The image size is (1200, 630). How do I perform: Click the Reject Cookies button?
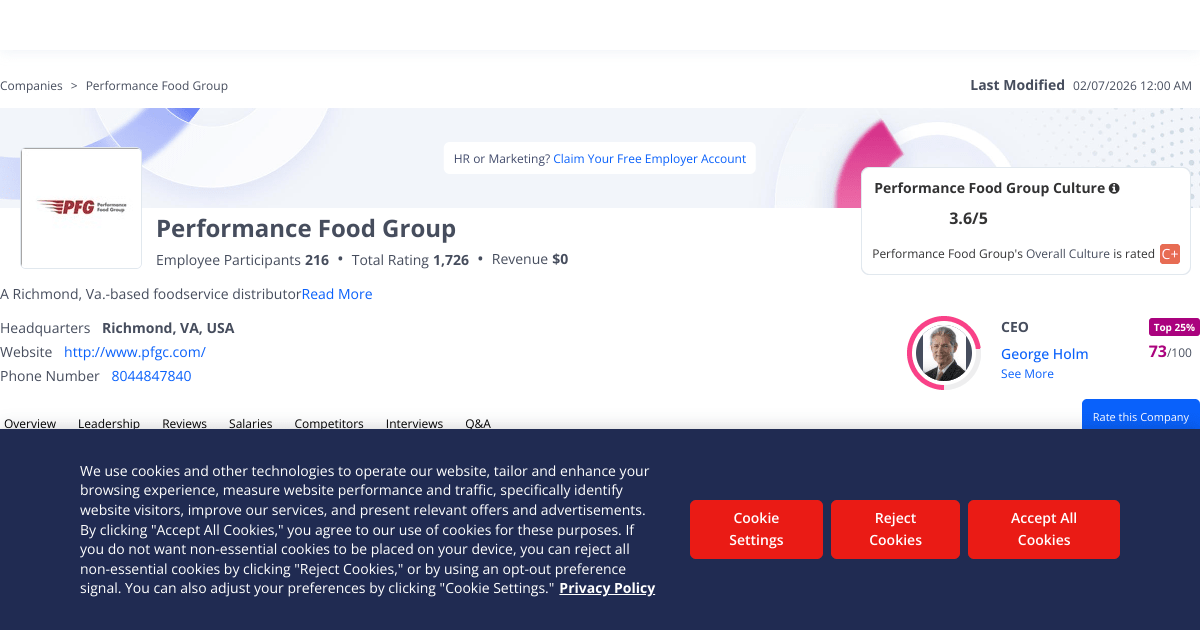[x=895, y=529]
